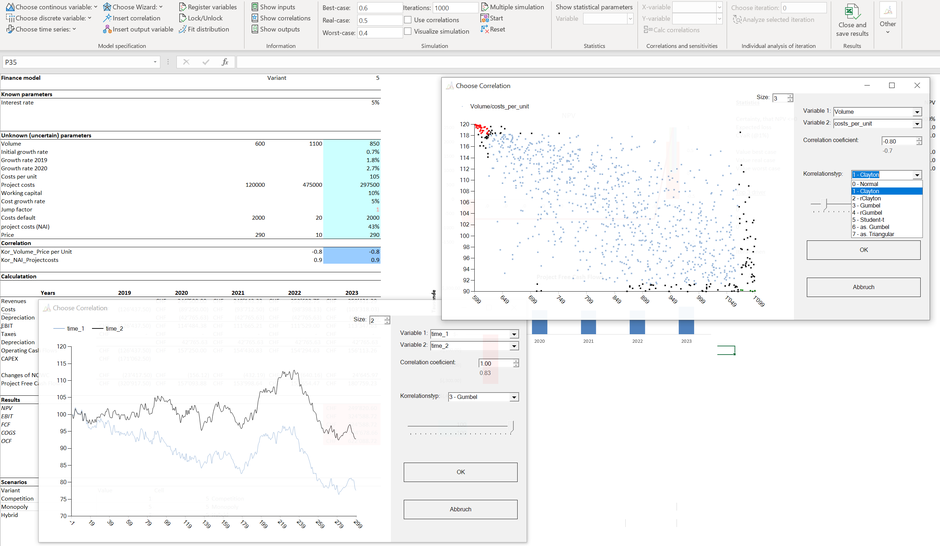940x546 pixels.
Task: Open Variable 1 dropdown showing Volume
Action: 917,111
